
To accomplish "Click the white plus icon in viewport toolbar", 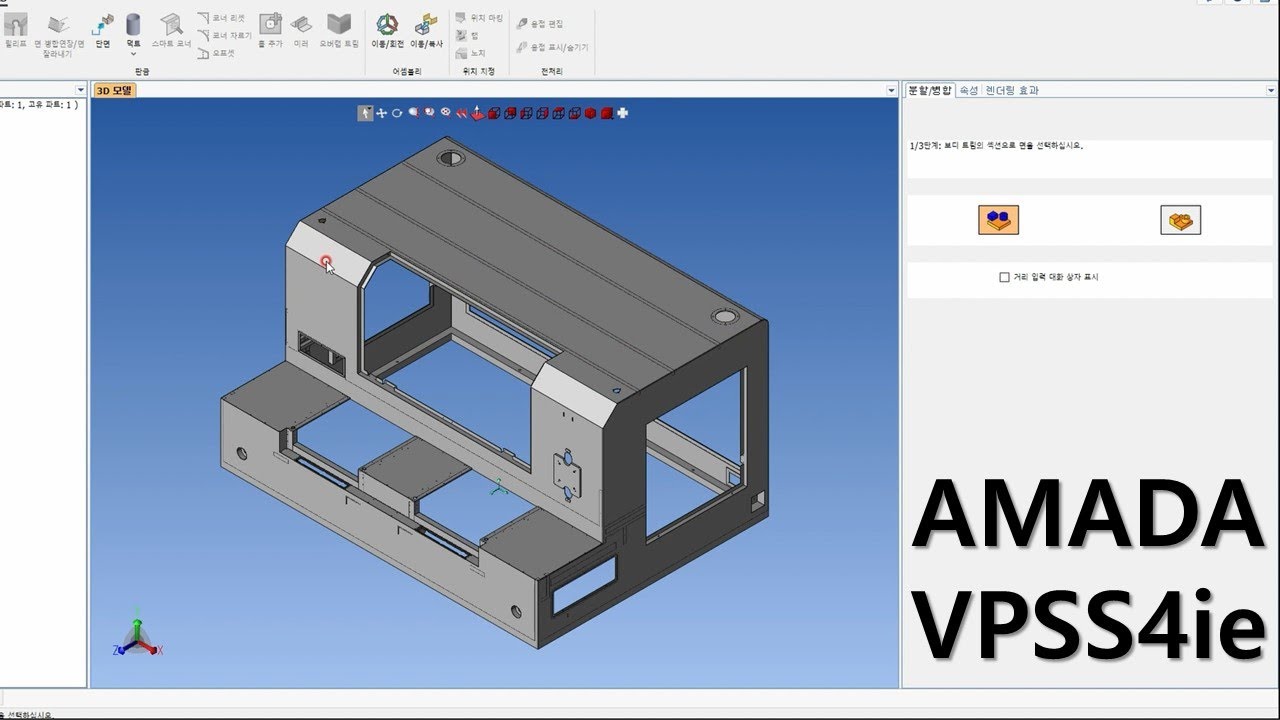I will (622, 113).
